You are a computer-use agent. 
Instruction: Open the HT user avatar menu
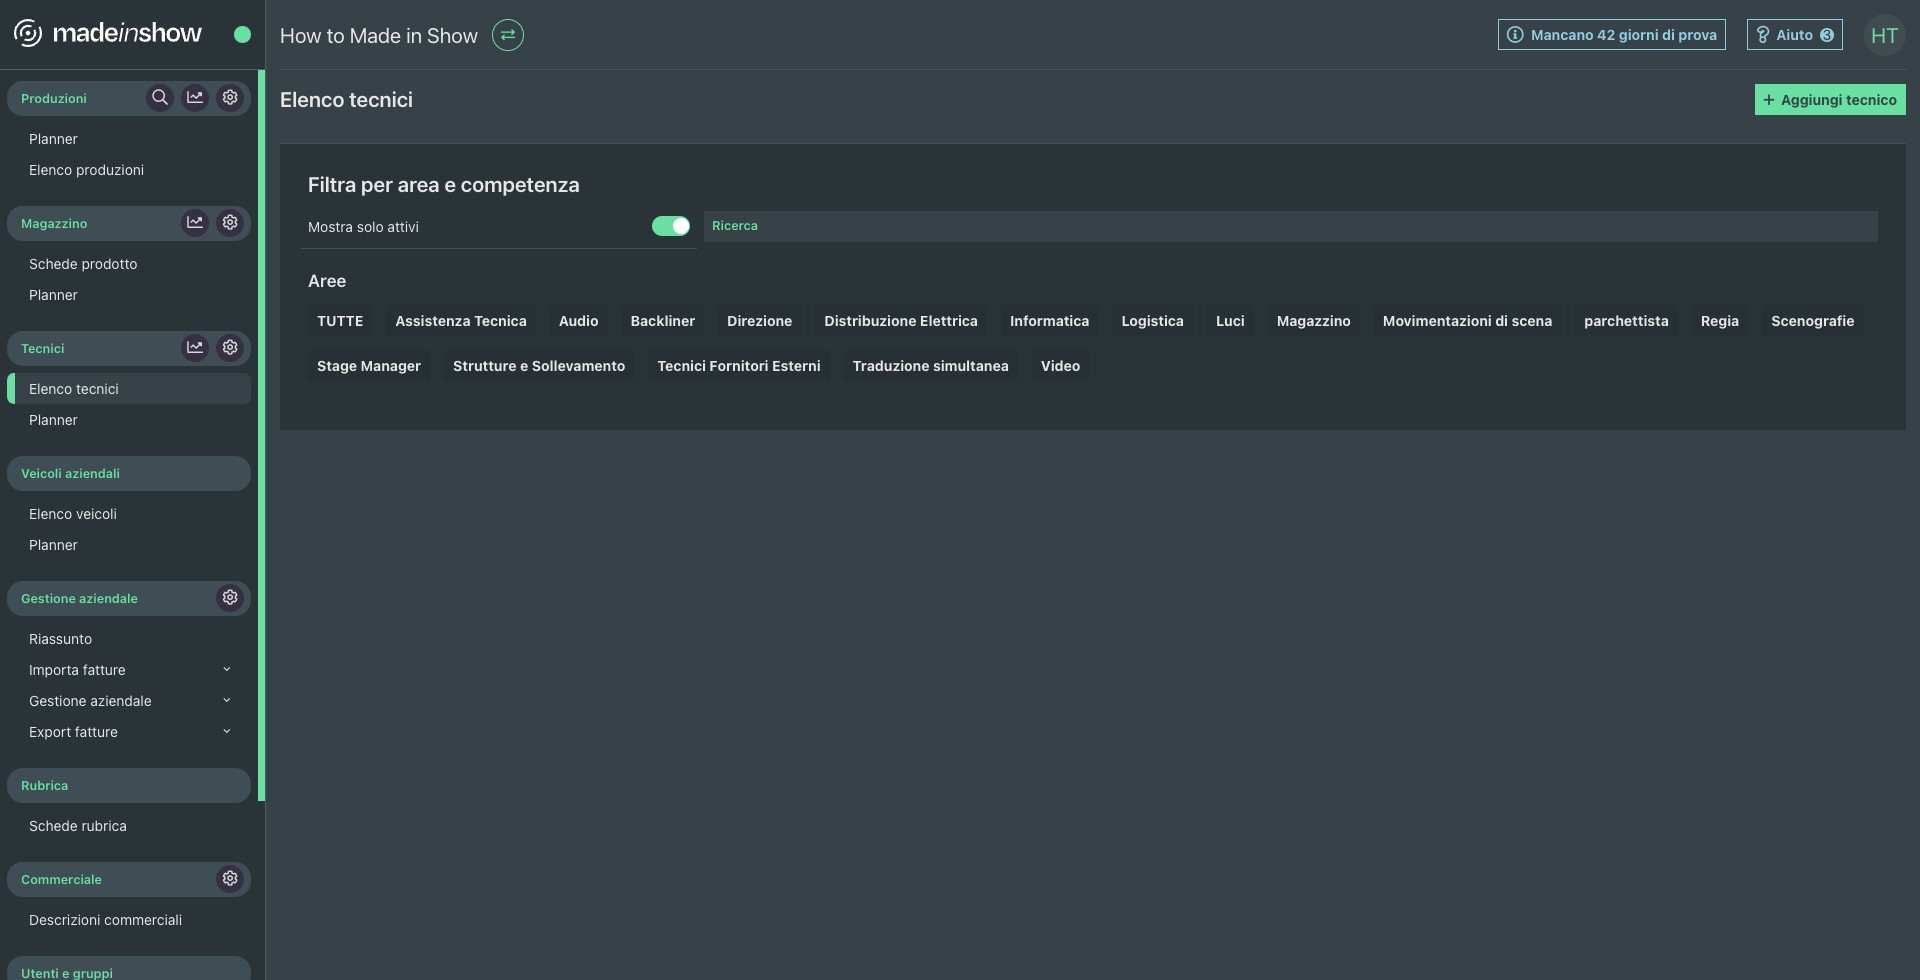tap(1884, 36)
